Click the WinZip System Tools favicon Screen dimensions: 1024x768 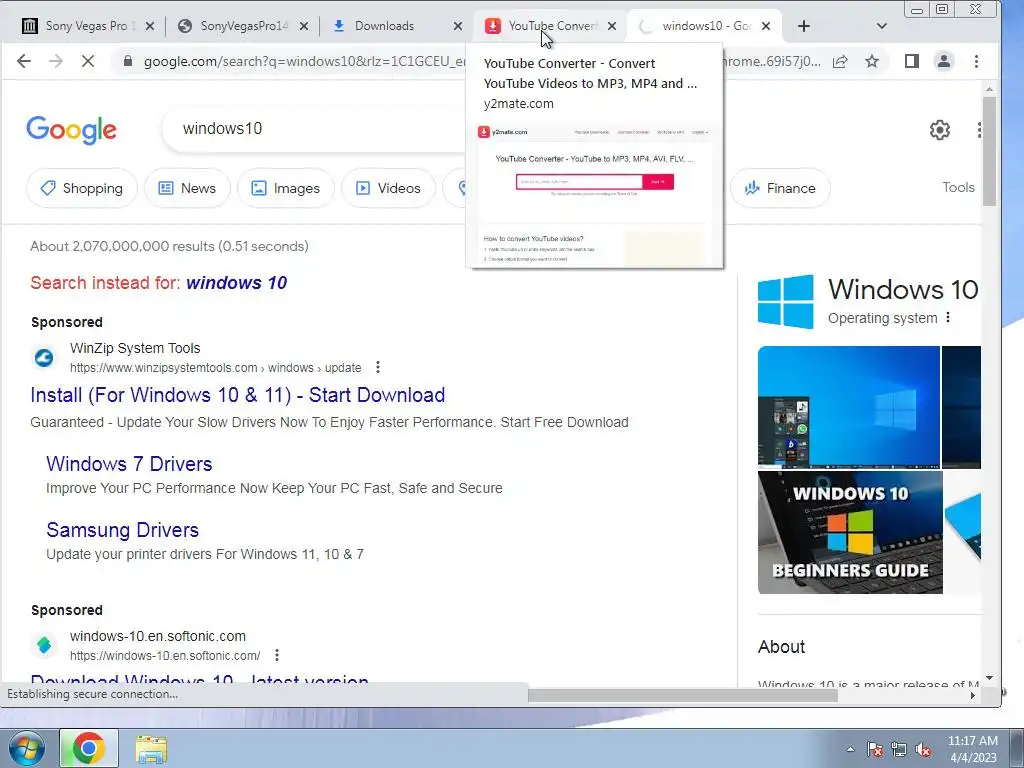tap(44, 358)
